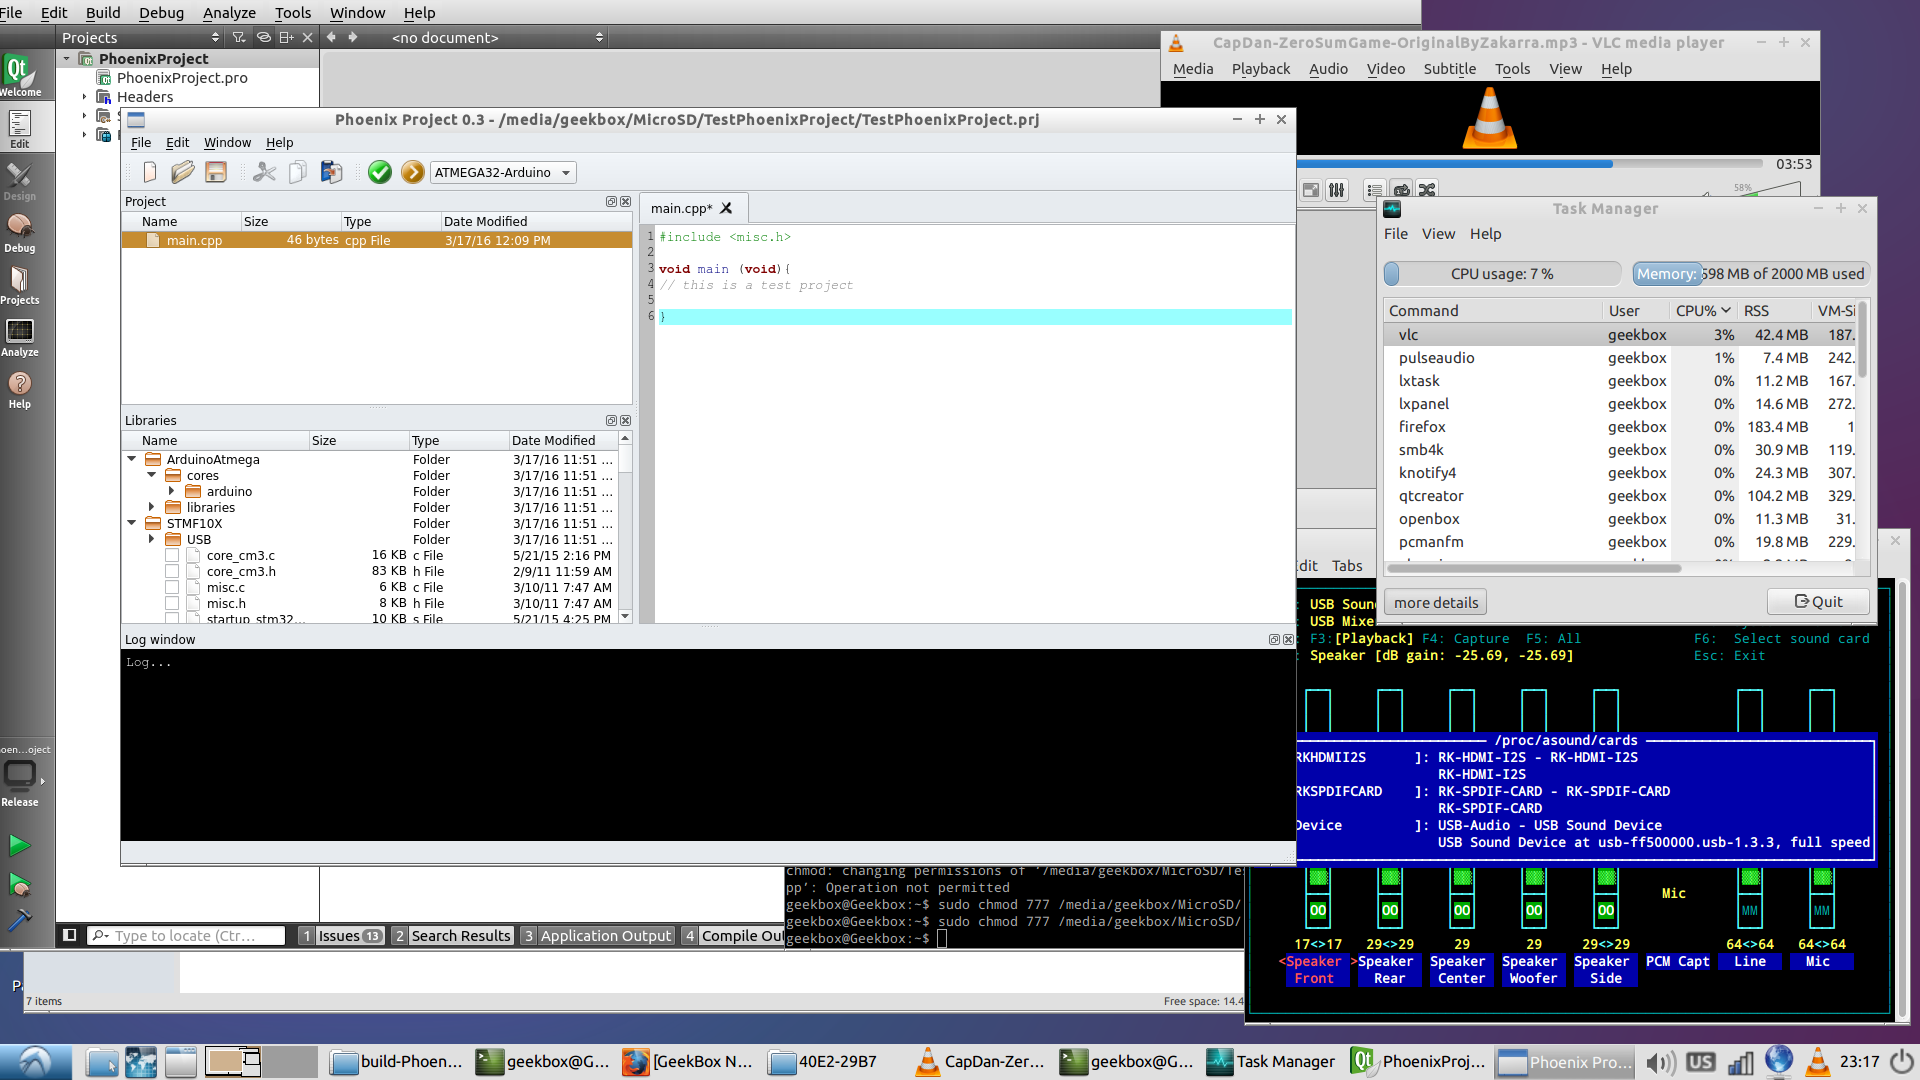Collapse the ArduinoAtmega library tree
Viewport: 1920px width, 1080px height.
tap(131, 459)
